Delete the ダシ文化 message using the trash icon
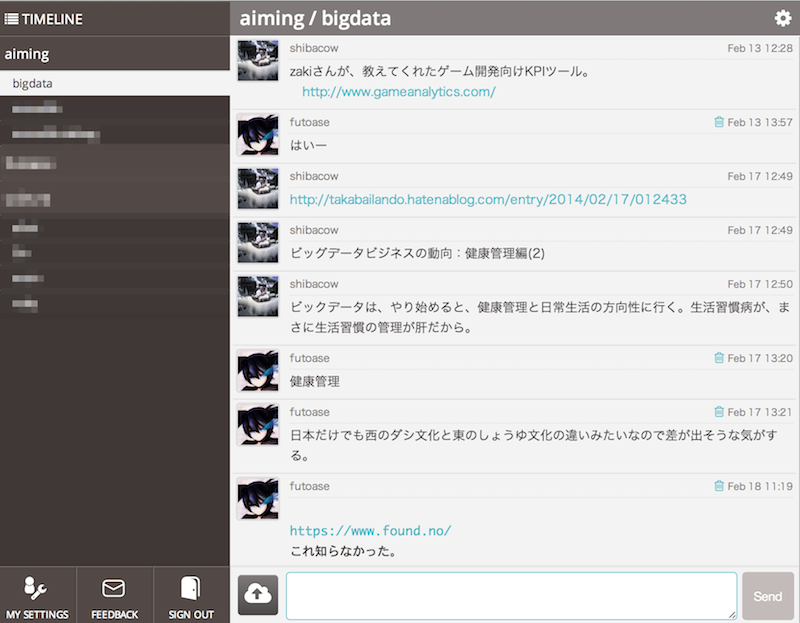This screenshot has height=623, width=800. point(719,411)
